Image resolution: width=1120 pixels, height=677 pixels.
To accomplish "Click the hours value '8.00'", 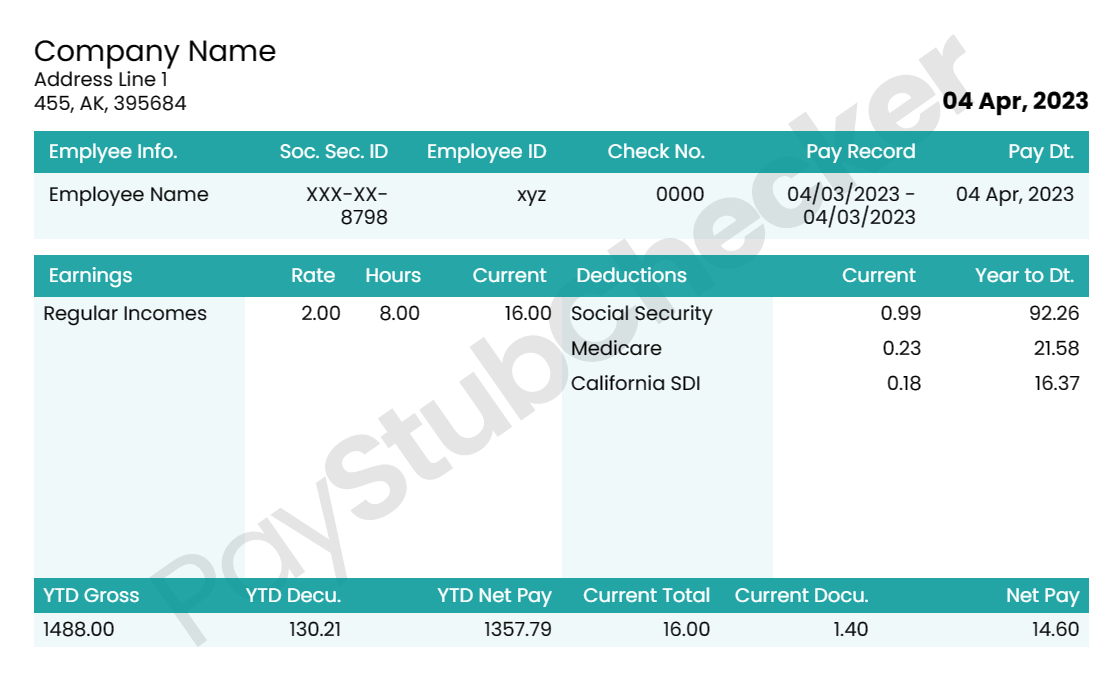I will [x=399, y=314].
